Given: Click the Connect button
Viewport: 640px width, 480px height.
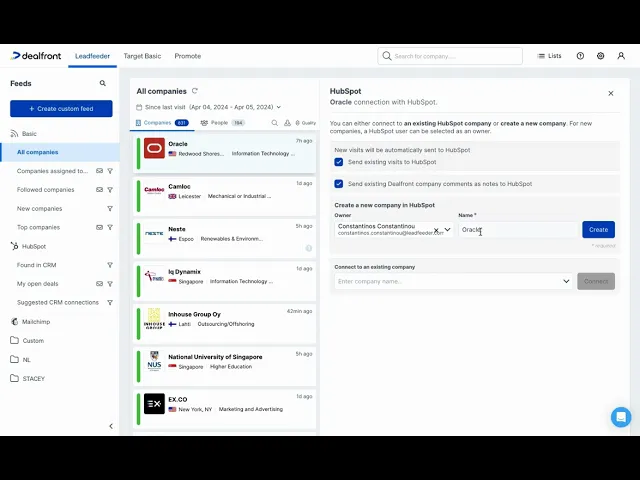Looking at the screenshot, I should click(x=596, y=281).
